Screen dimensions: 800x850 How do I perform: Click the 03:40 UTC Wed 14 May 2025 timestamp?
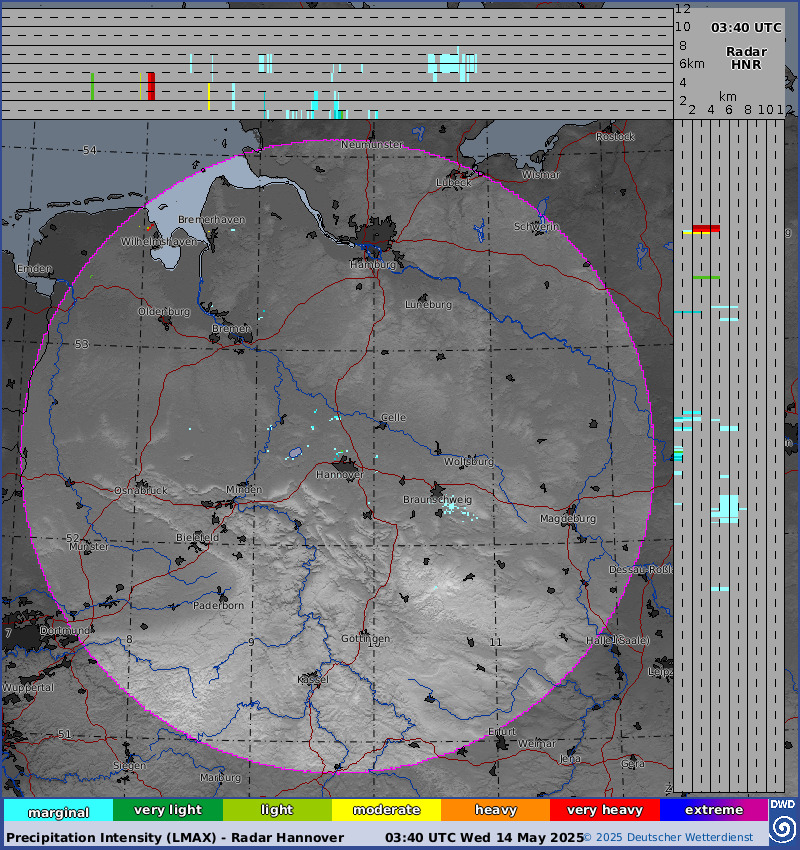coord(484,838)
